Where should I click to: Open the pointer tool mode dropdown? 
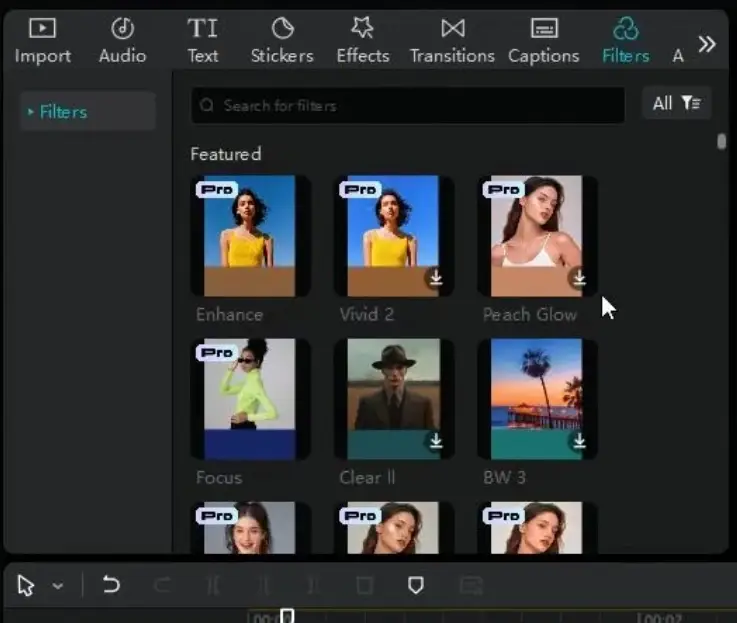click(58, 586)
